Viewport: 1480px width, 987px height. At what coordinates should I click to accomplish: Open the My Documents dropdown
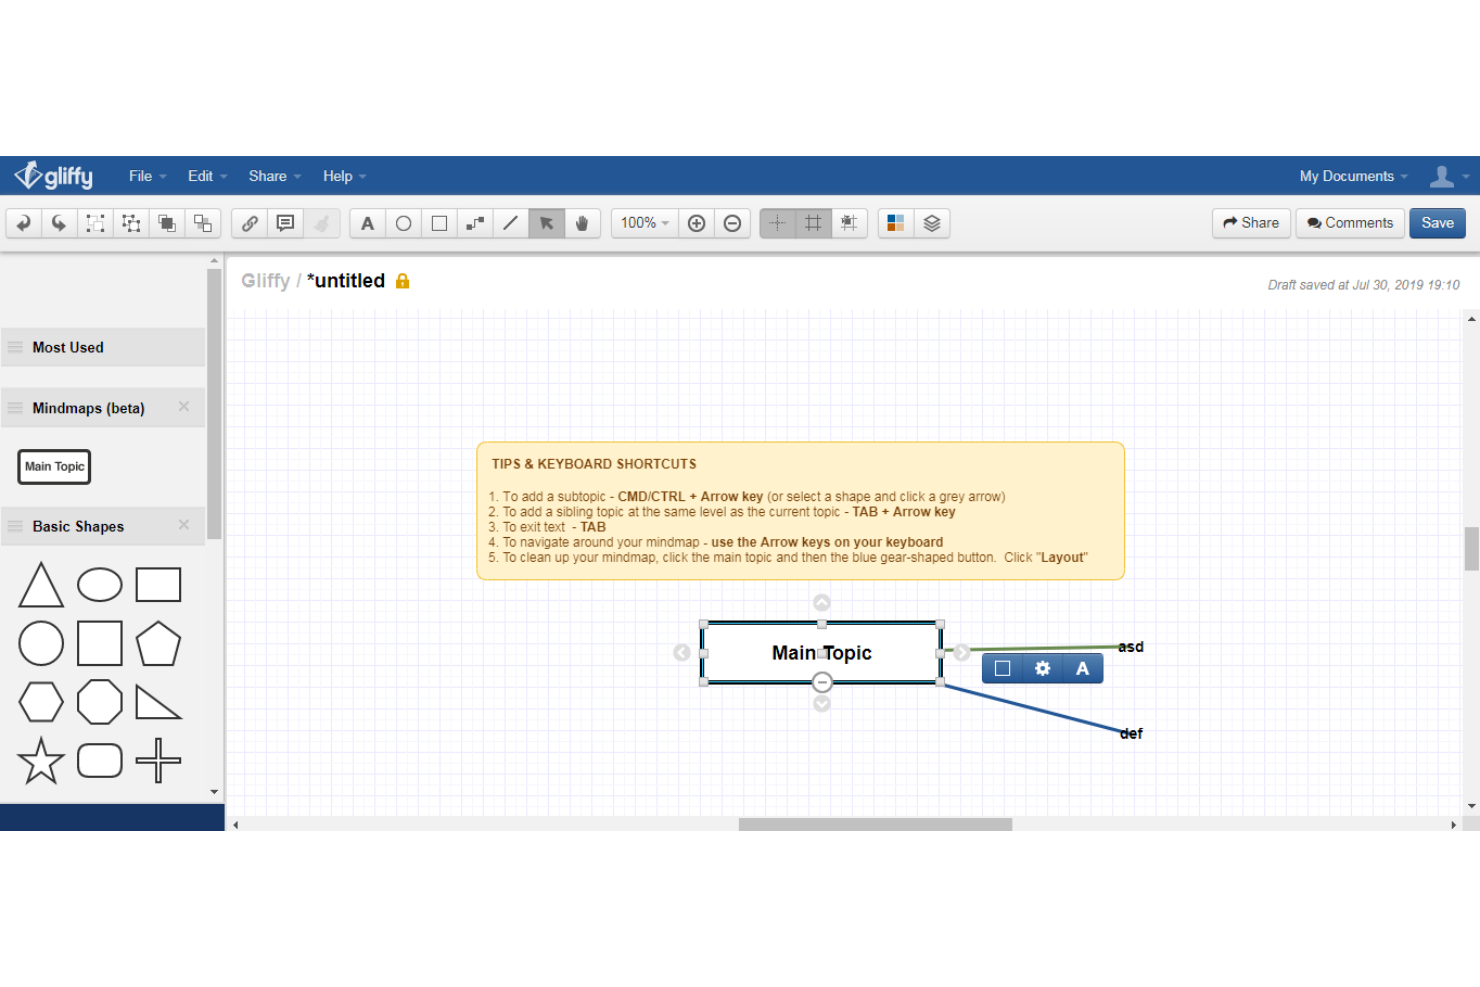[1353, 176]
